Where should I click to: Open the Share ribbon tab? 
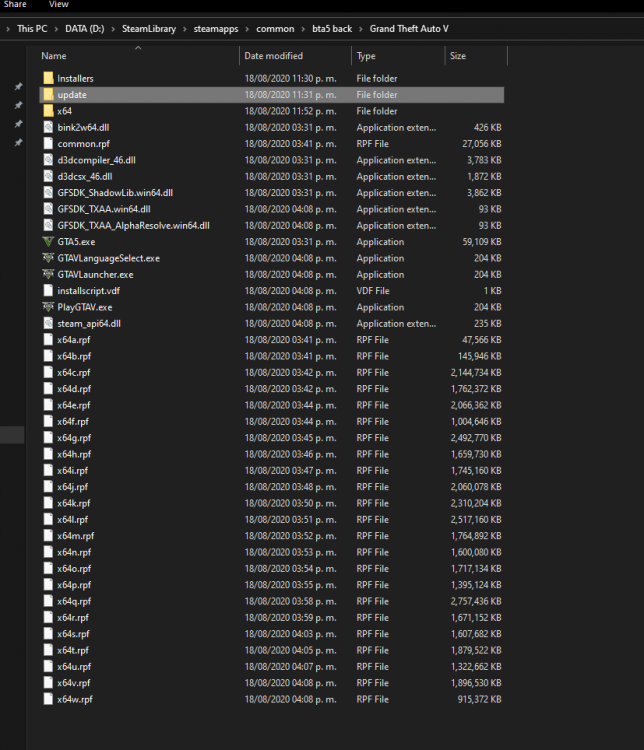[15, 4]
